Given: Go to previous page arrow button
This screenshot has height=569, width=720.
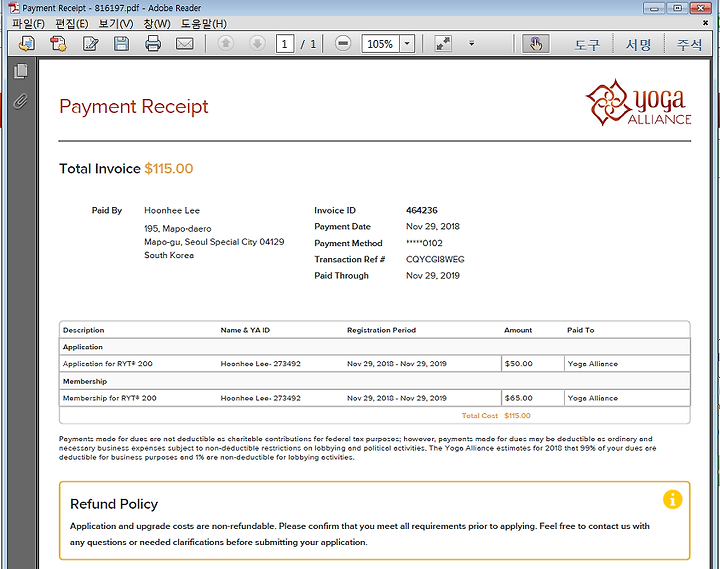Looking at the screenshot, I should click(225, 44).
